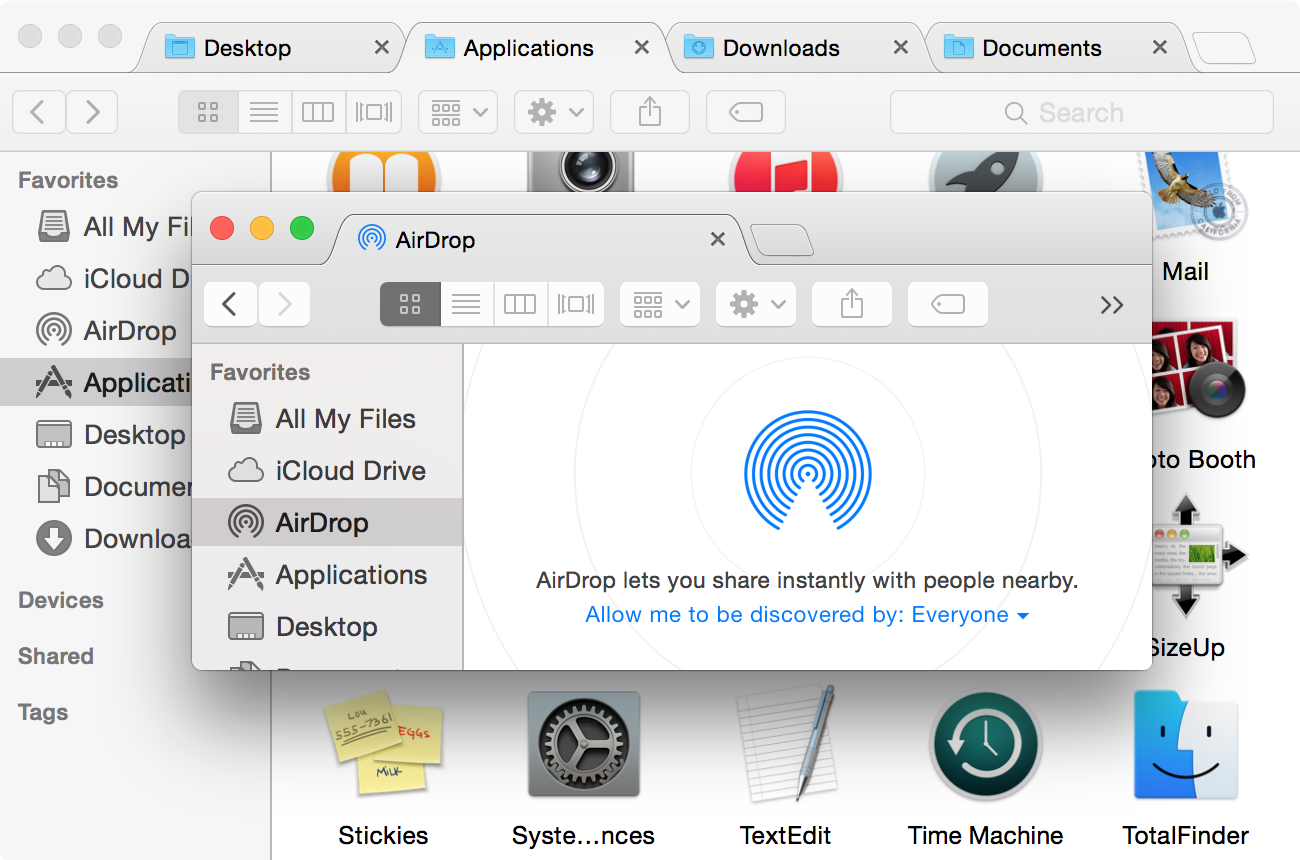Viewport: 1300px width, 860px height.
Task: Click Allow me to be discovered by link
Action: pos(806,615)
